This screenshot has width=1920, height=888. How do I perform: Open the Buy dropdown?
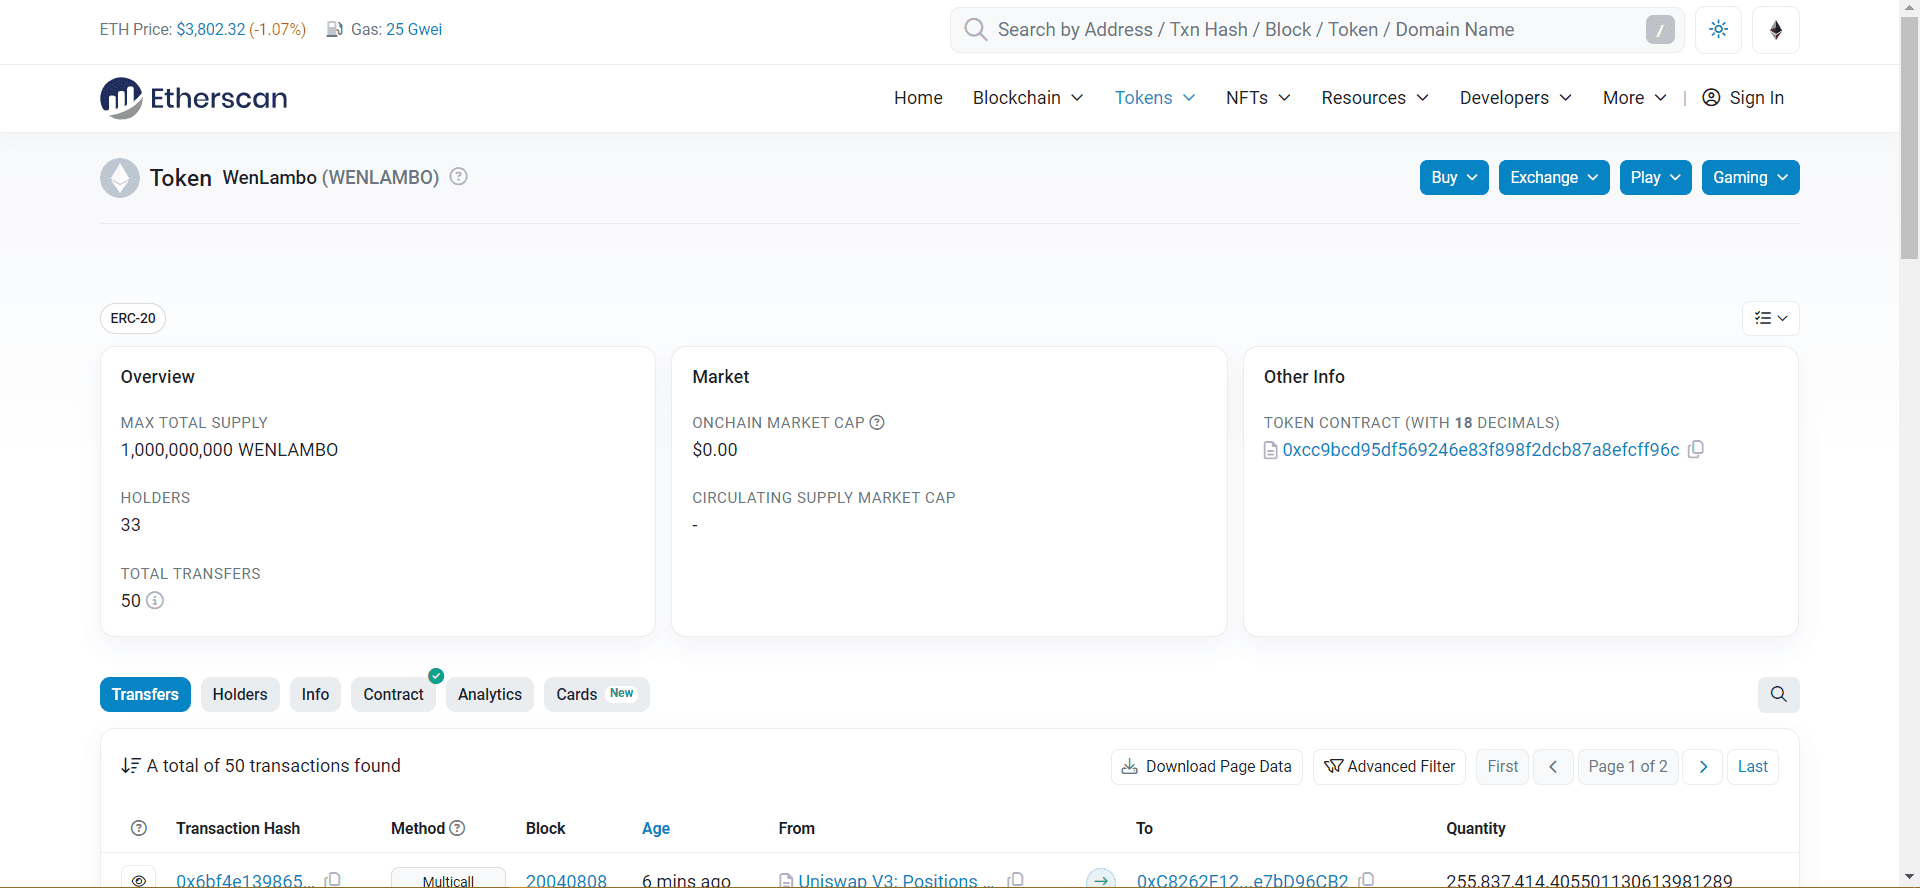point(1454,178)
